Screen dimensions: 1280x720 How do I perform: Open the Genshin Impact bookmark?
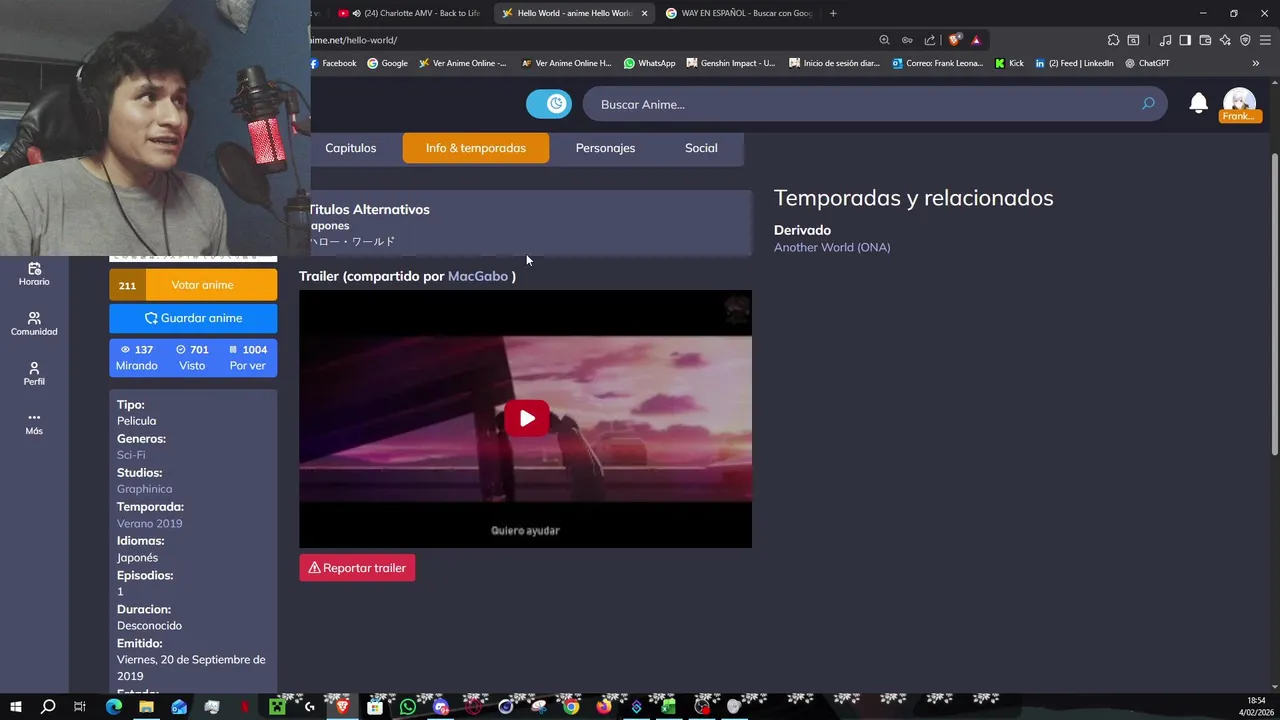(x=731, y=63)
